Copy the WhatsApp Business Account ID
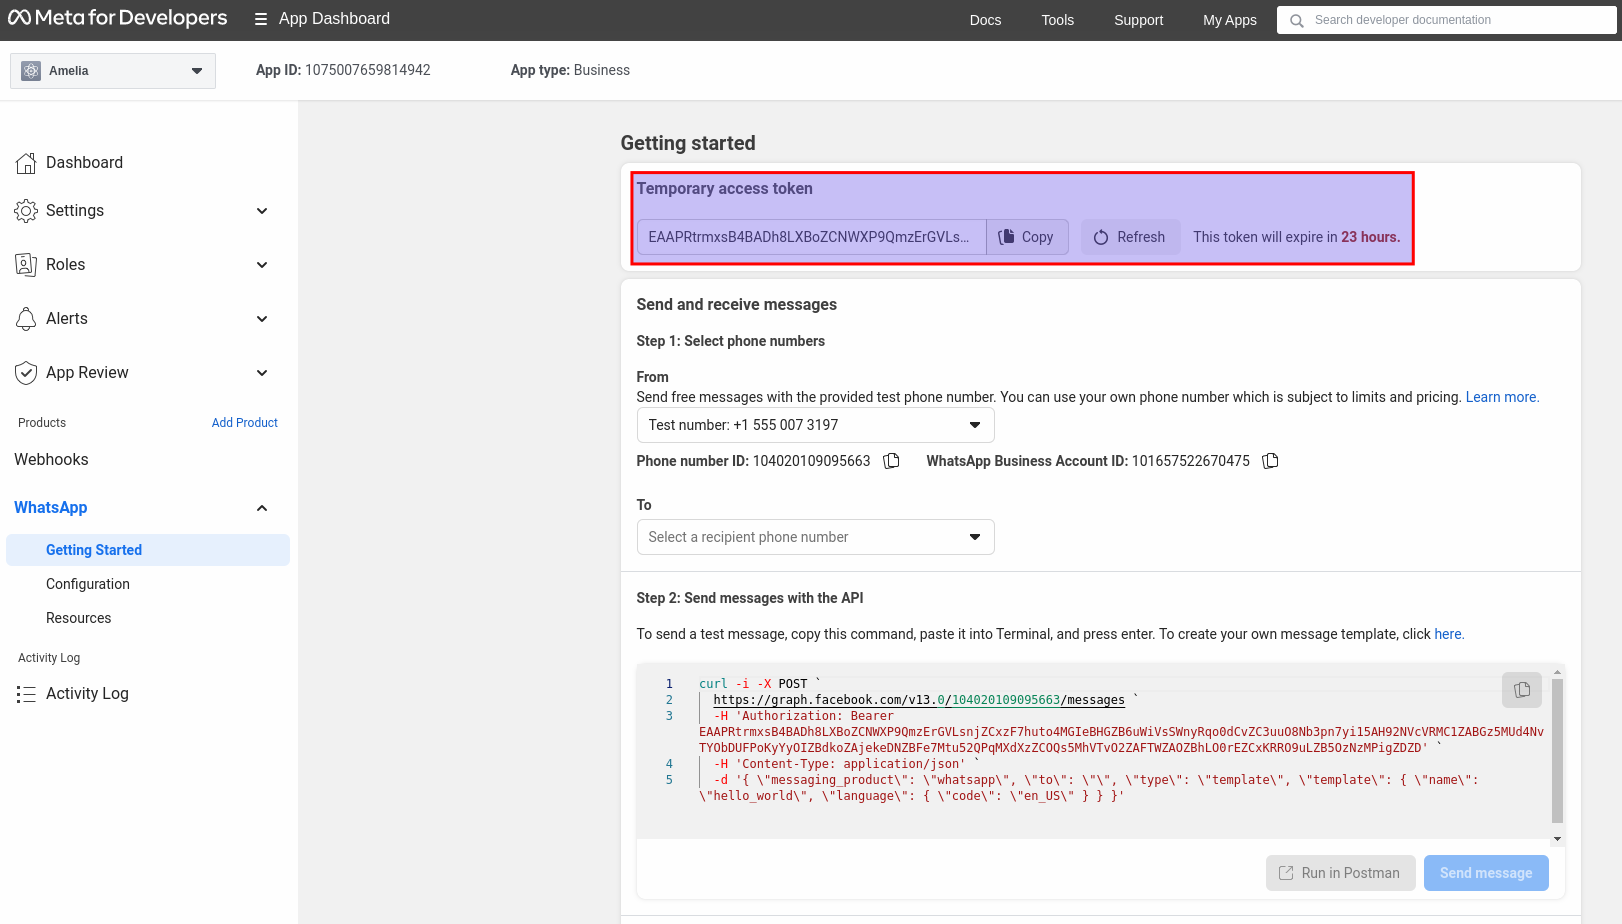 click(x=1271, y=461)
